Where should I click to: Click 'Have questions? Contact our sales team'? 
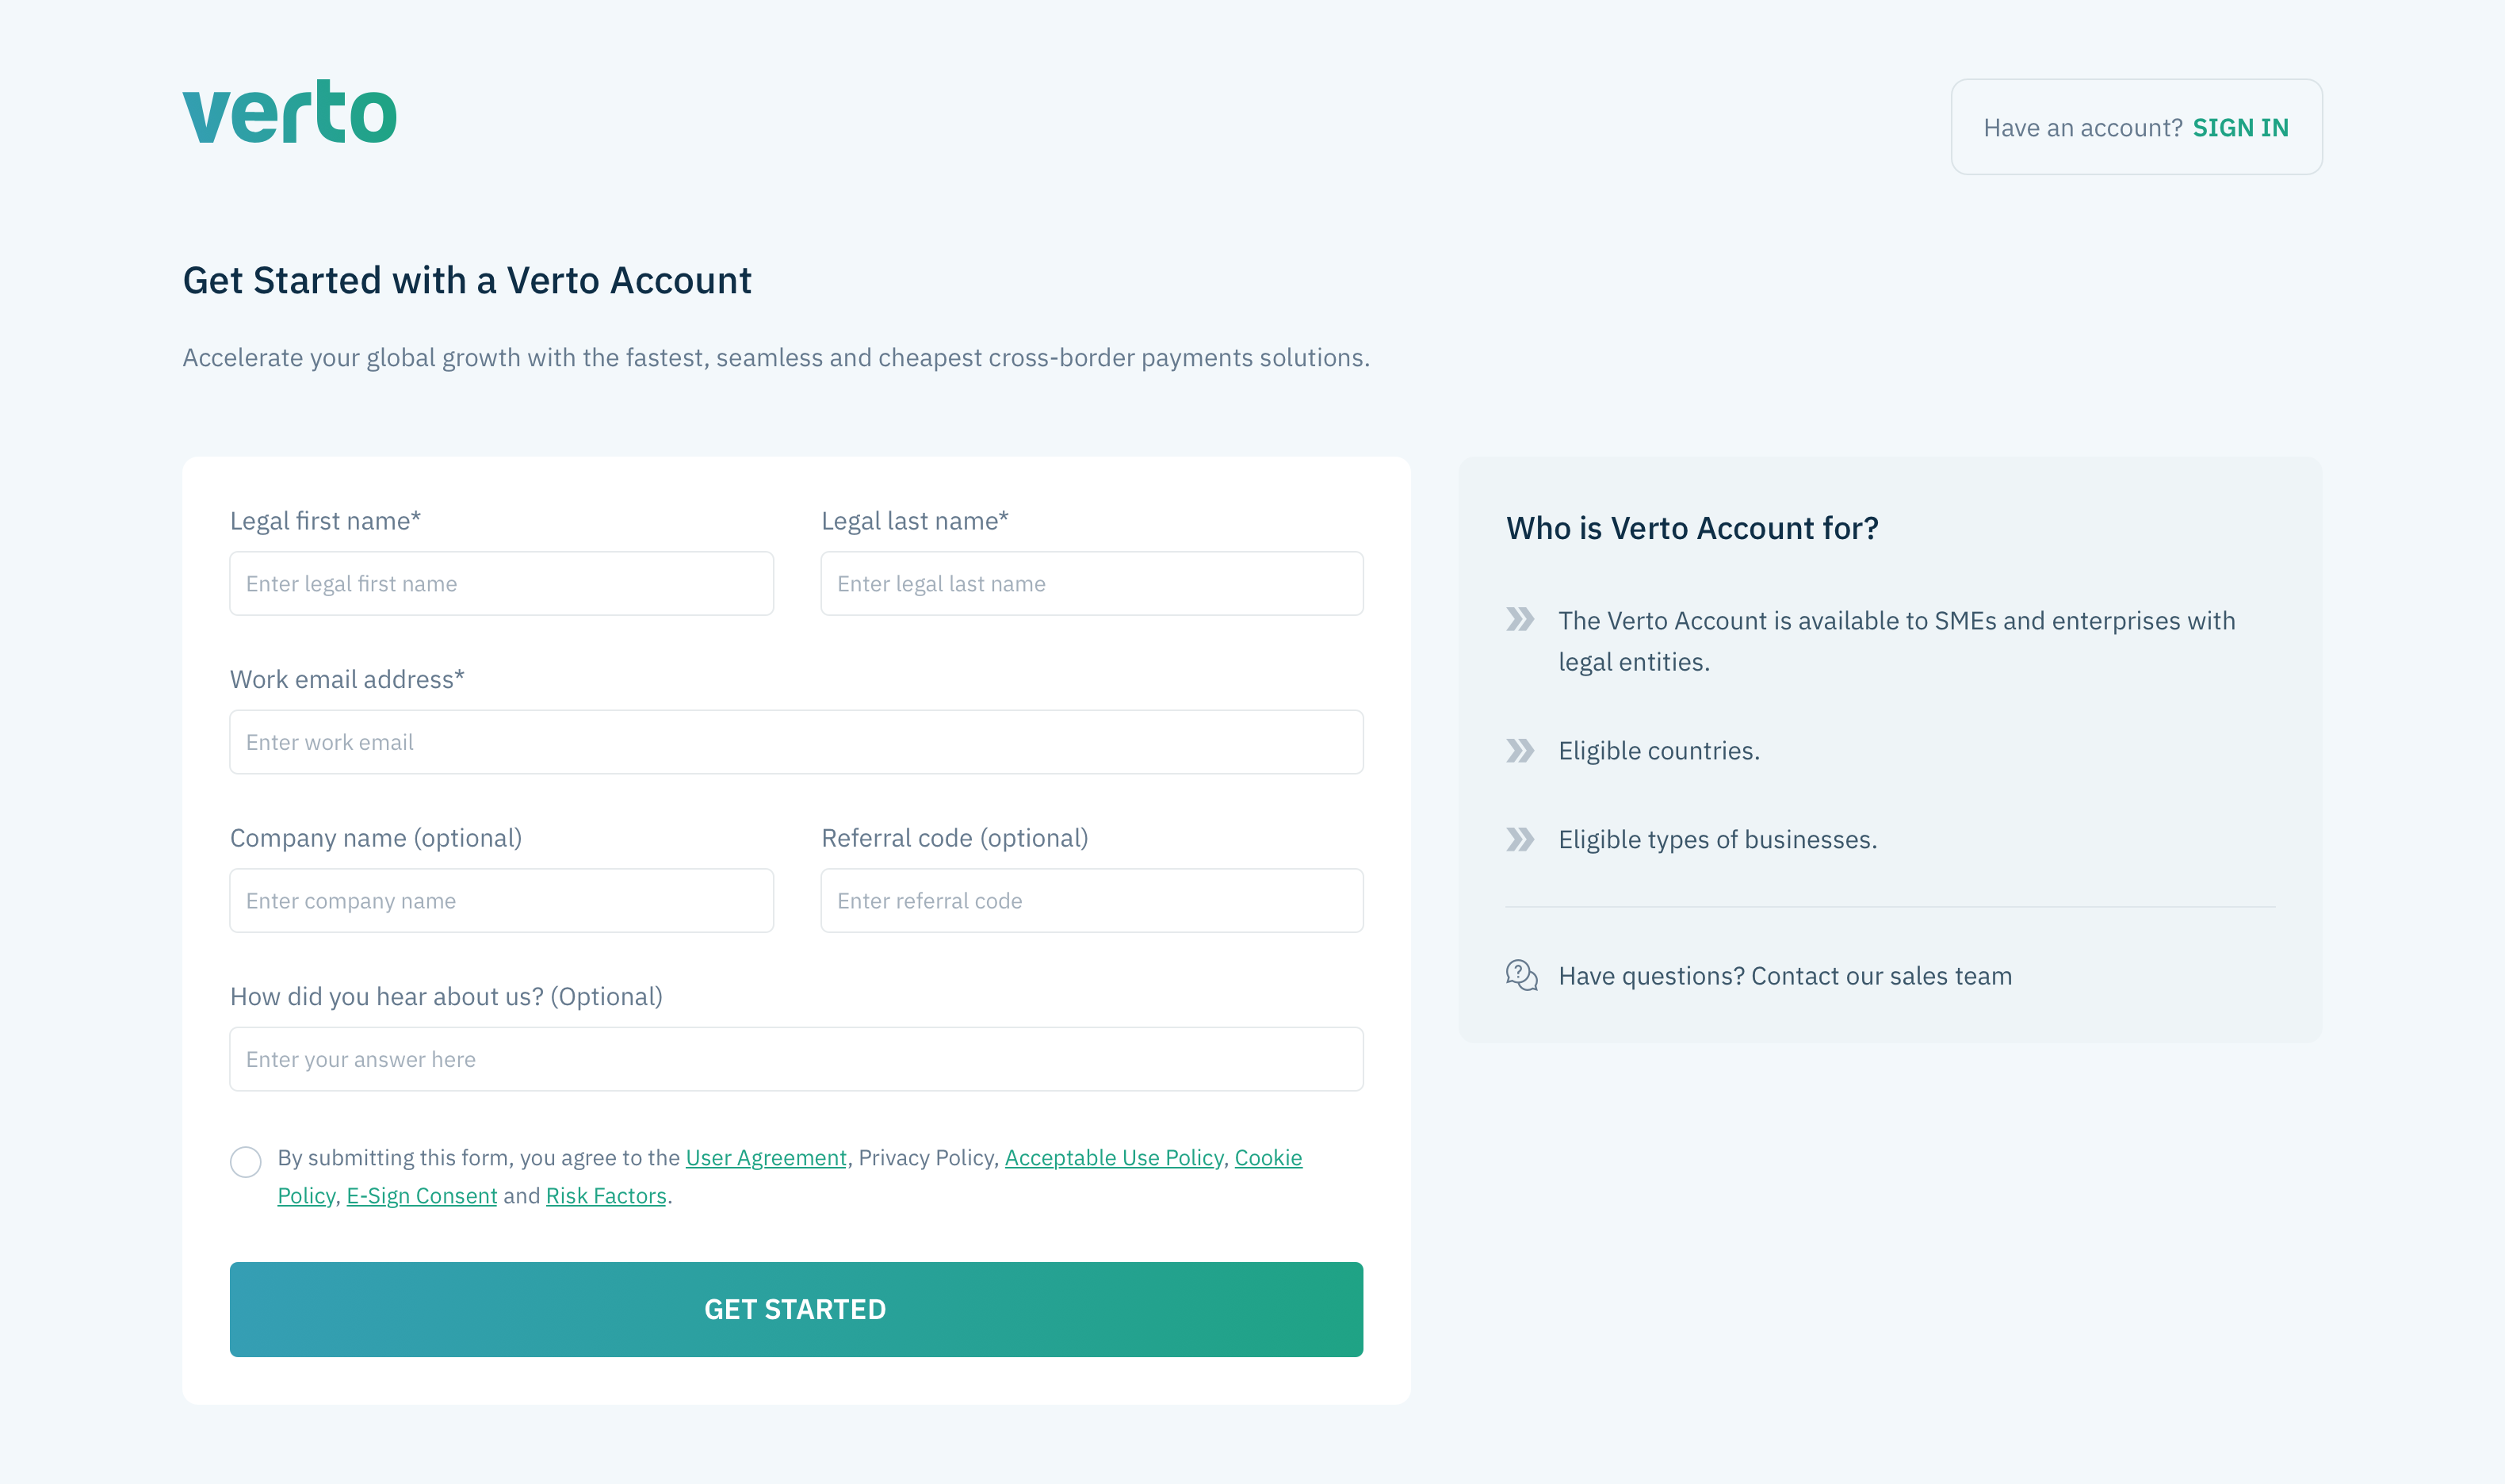point(1785,976)
